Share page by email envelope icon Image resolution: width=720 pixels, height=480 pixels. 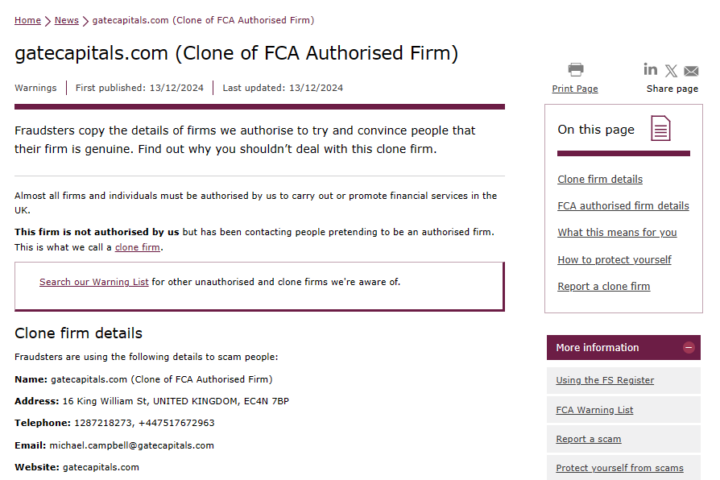(691, 71)
